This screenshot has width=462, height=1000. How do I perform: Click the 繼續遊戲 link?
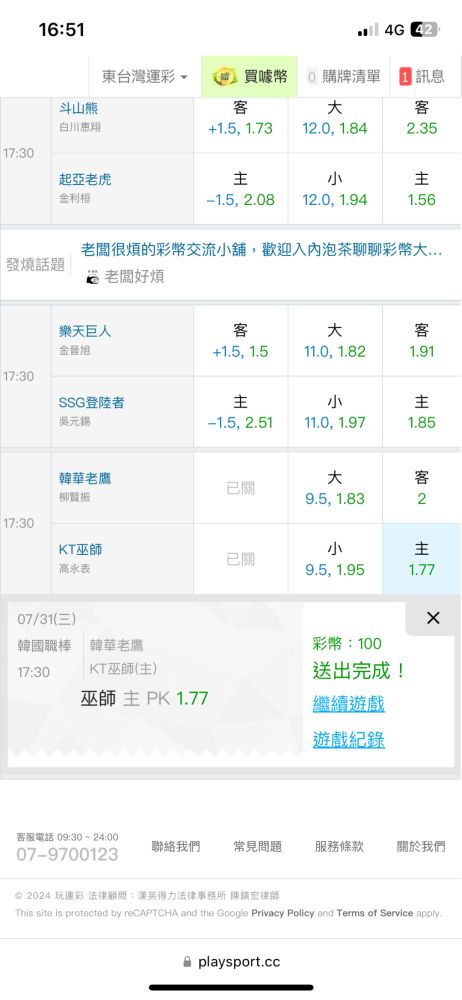pyautogui.click(x=348, y=704)
